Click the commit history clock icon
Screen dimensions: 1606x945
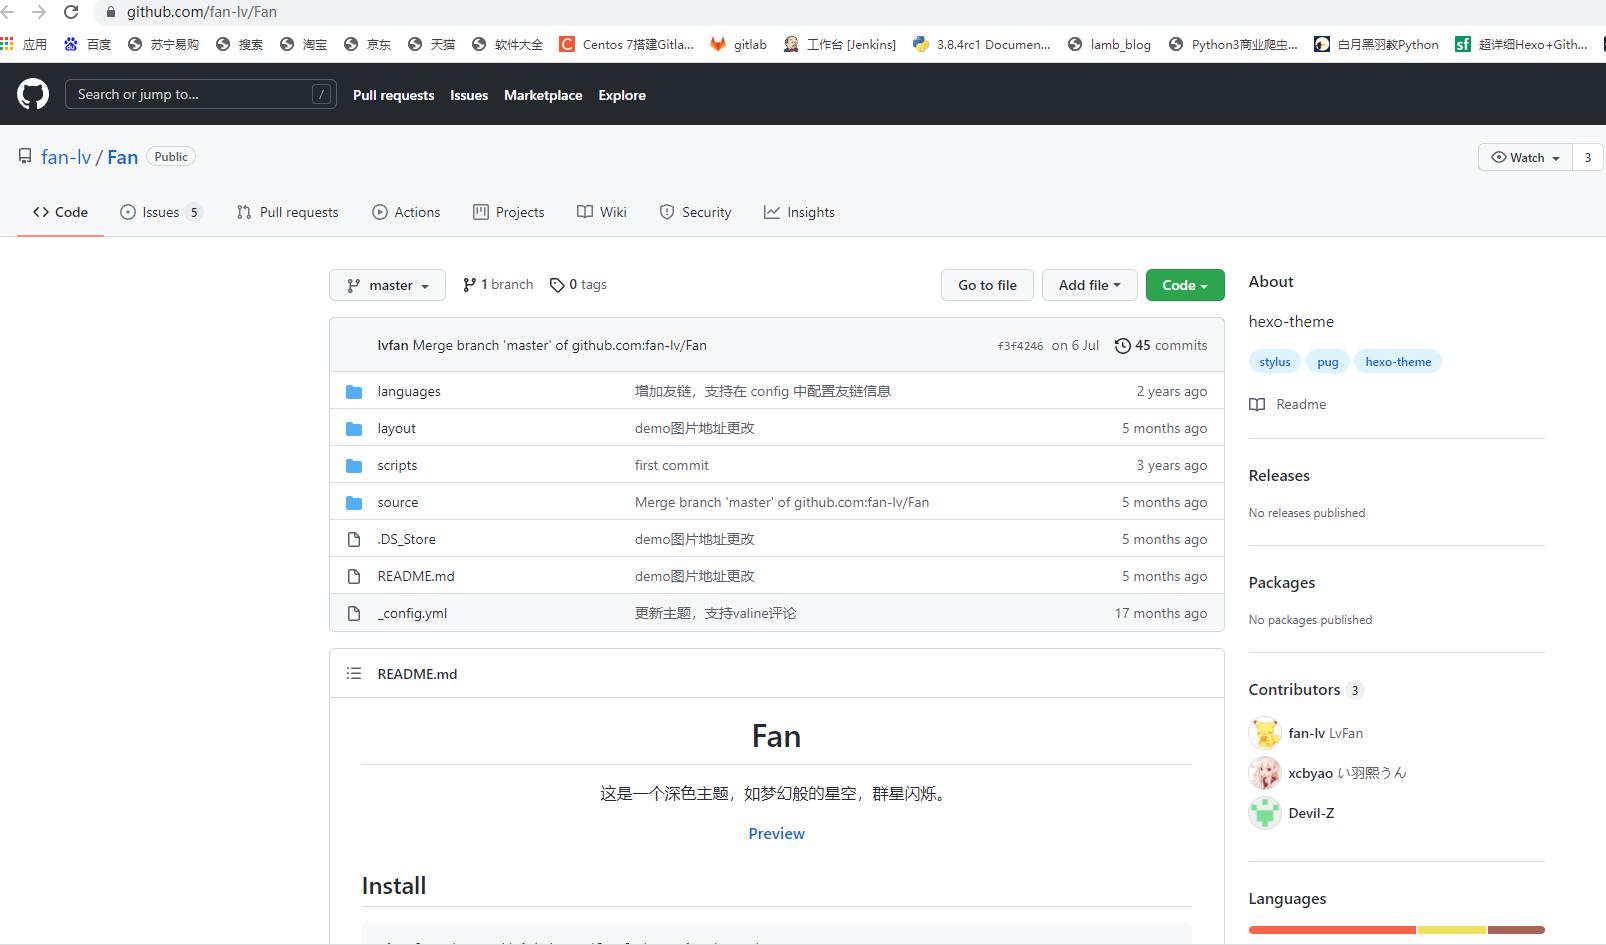coord(1123,345)
